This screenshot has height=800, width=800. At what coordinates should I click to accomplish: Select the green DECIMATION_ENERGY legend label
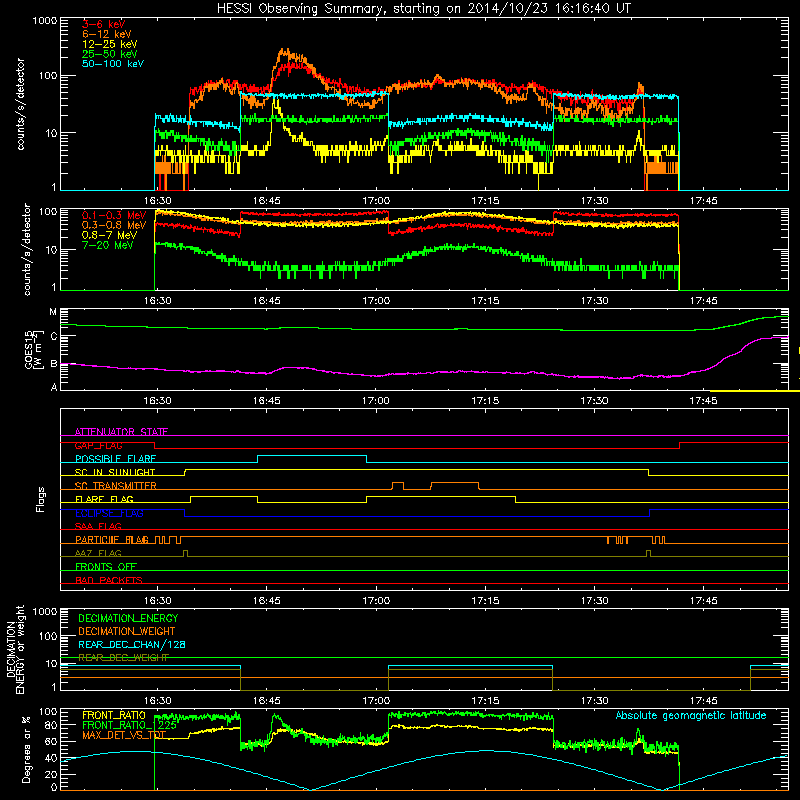click(128, 618)
